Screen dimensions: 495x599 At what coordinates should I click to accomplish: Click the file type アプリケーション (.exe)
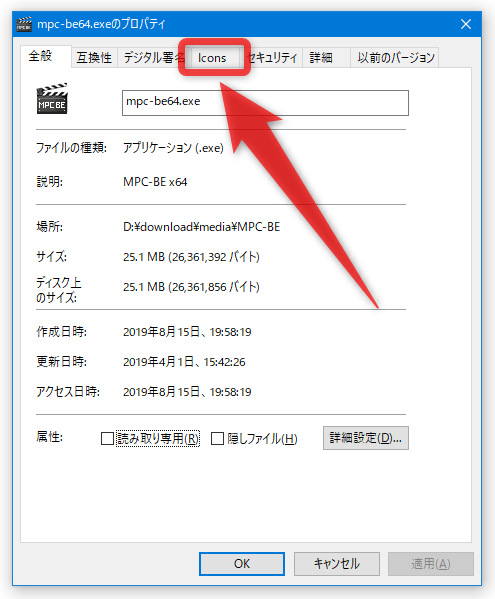[x=173, y=148]
